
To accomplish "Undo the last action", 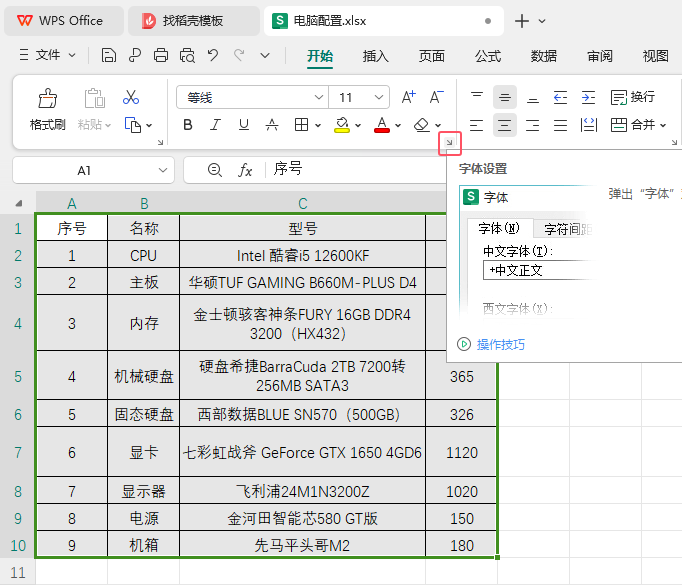I will click(x=213, y=55).
